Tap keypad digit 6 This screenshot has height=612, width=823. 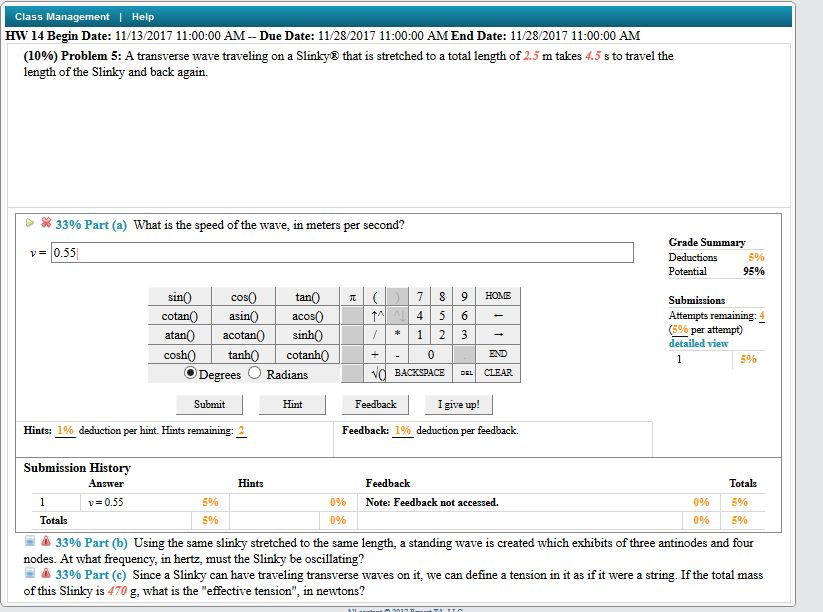tap(464, 316)
